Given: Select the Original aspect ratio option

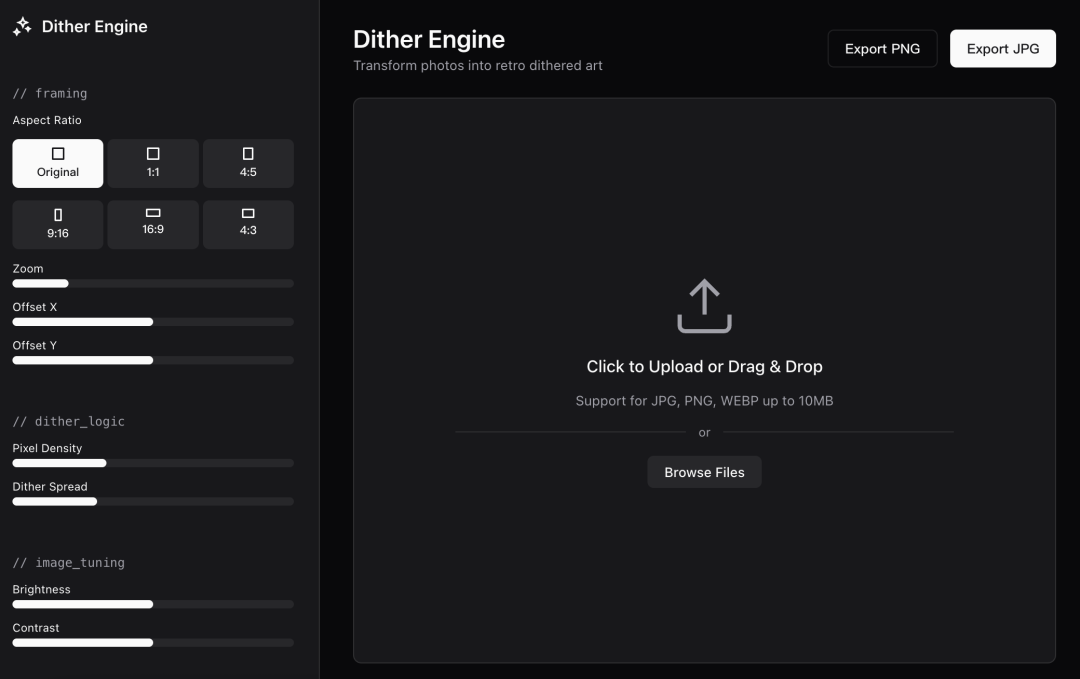Looking at the screenshot, I should click(x=58, y=163).
